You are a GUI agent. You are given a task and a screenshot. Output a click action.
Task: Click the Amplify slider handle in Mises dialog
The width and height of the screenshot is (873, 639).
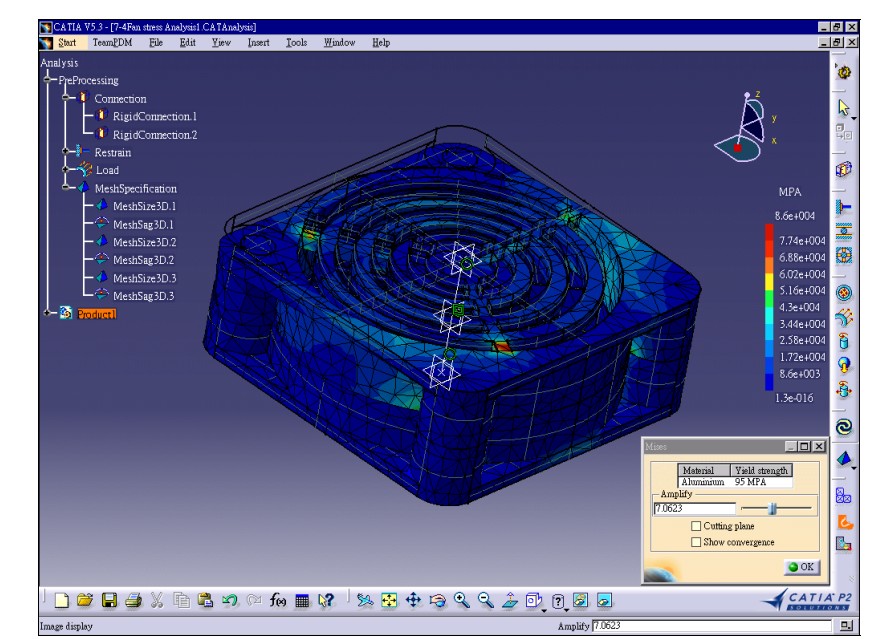click(772, 508)
